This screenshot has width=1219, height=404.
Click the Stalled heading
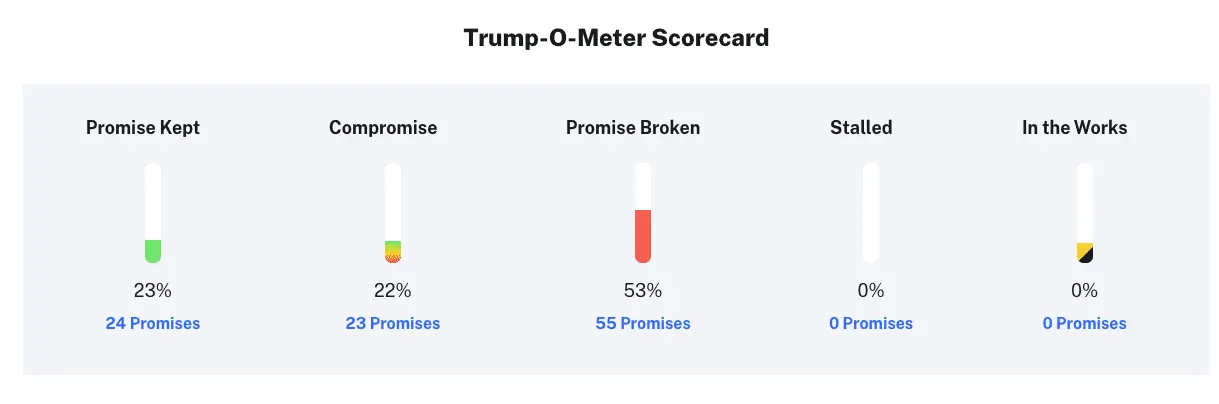[x=861, y=128]
